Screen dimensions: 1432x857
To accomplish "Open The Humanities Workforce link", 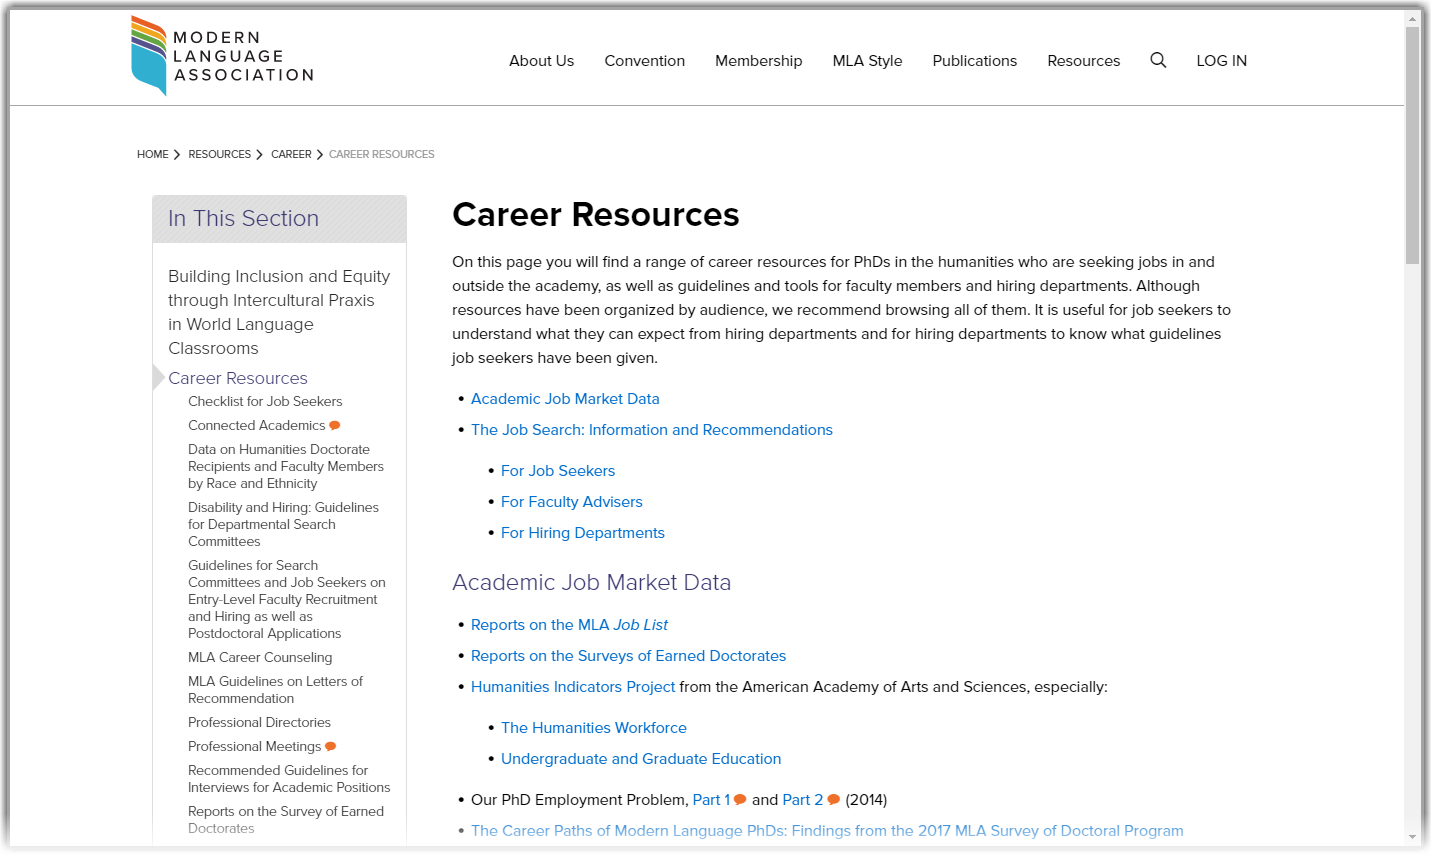I will click(x=594, y=728).
